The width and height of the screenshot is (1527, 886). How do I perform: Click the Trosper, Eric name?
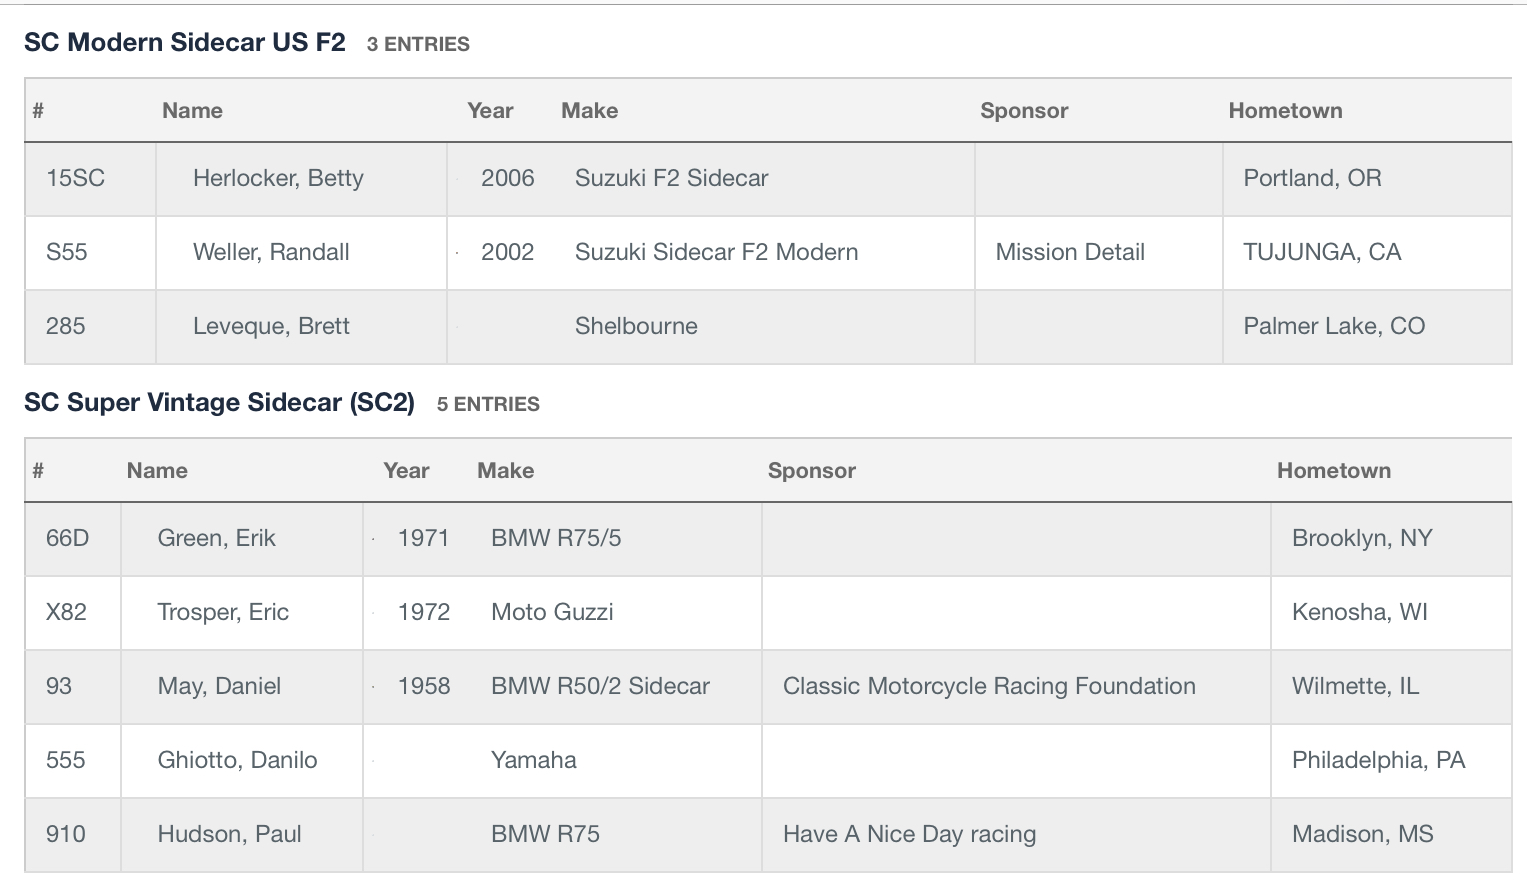[223, 612]
